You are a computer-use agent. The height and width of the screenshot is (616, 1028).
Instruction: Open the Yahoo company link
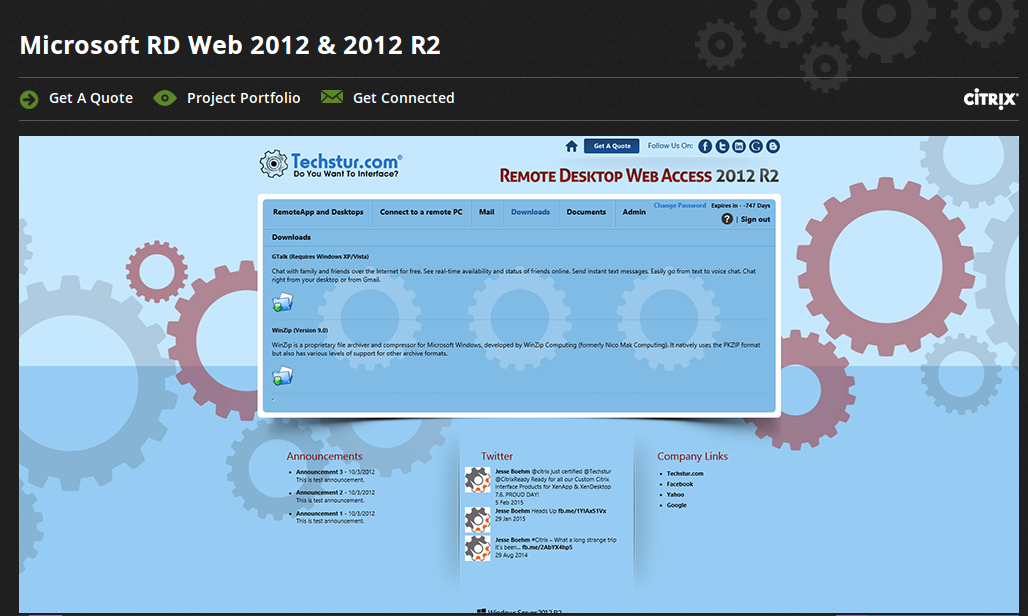coord(675,495)
